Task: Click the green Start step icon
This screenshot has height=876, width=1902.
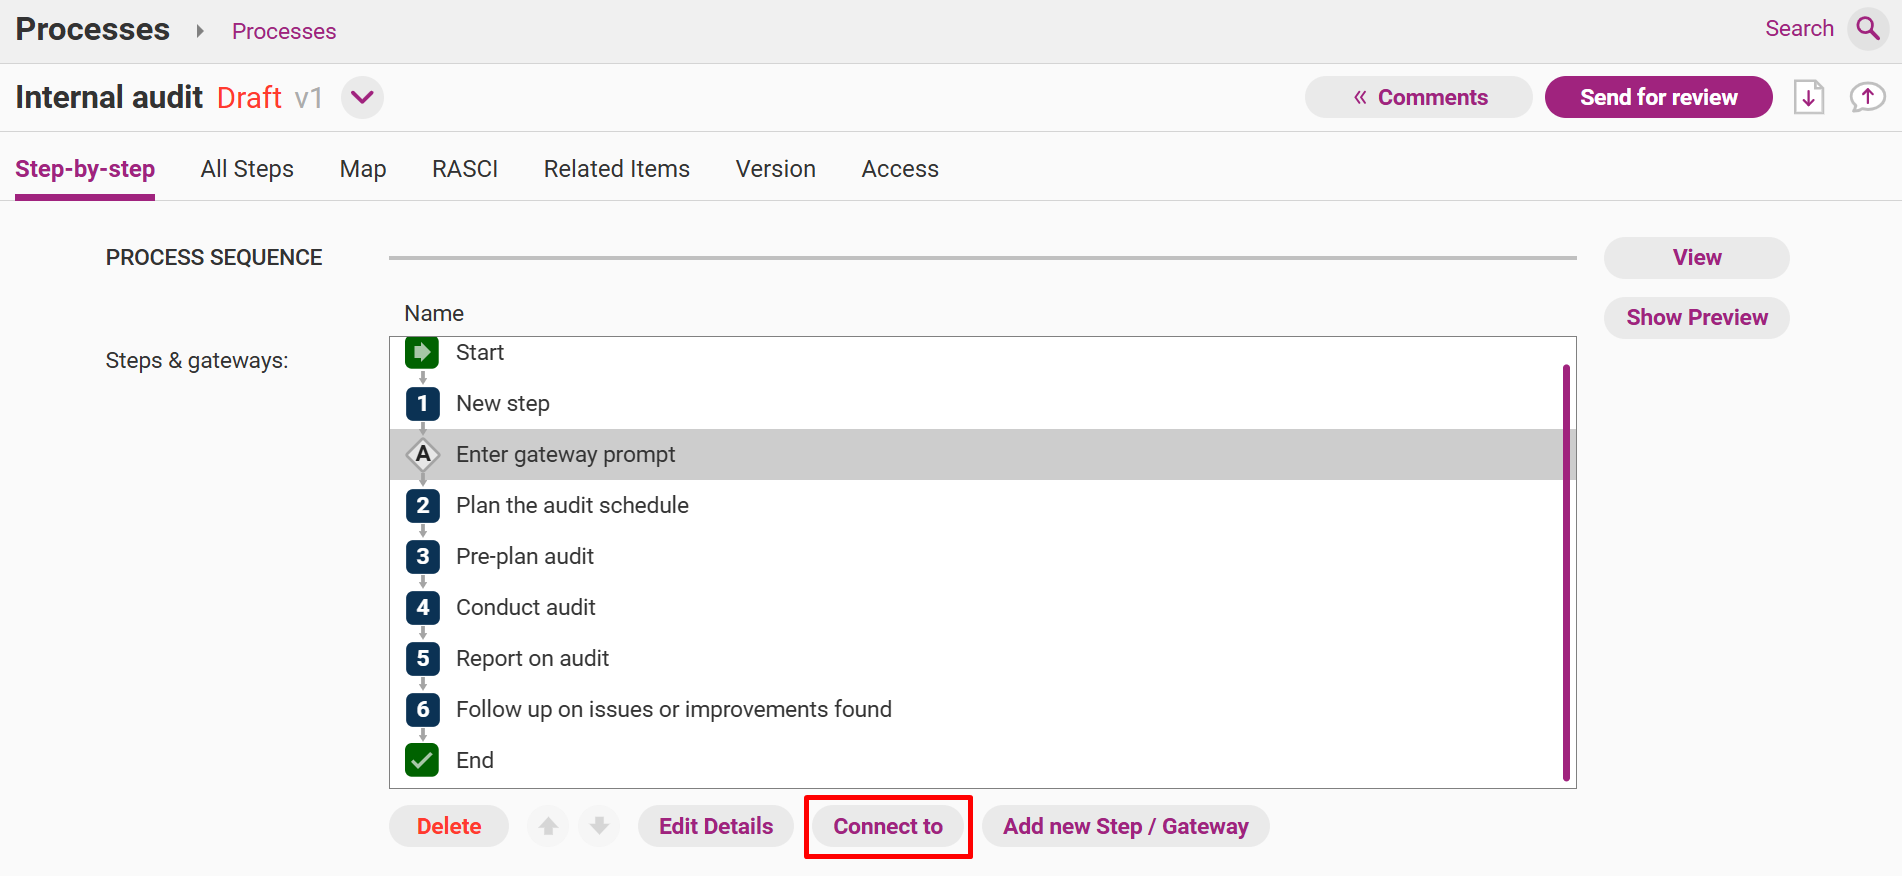Action: point(422,352)
